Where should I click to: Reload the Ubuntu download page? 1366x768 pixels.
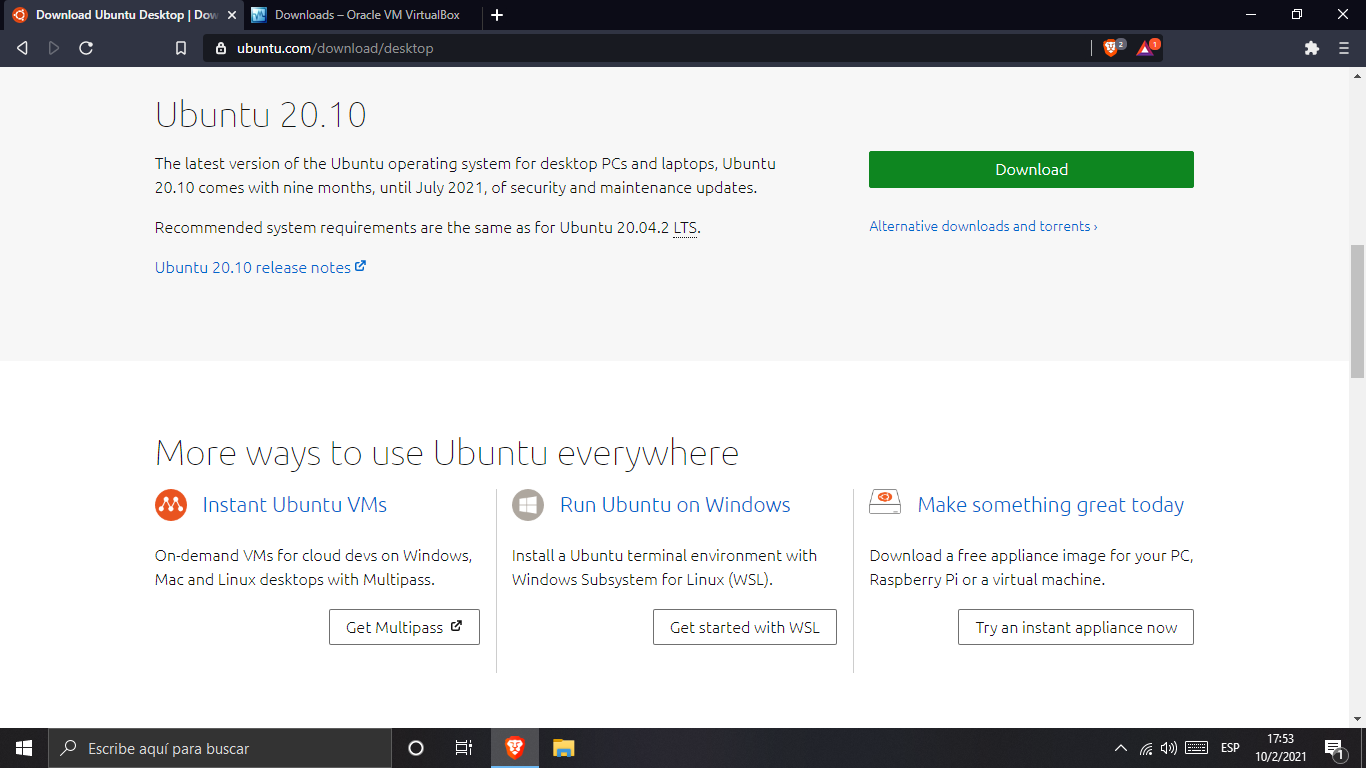point(86,48)
